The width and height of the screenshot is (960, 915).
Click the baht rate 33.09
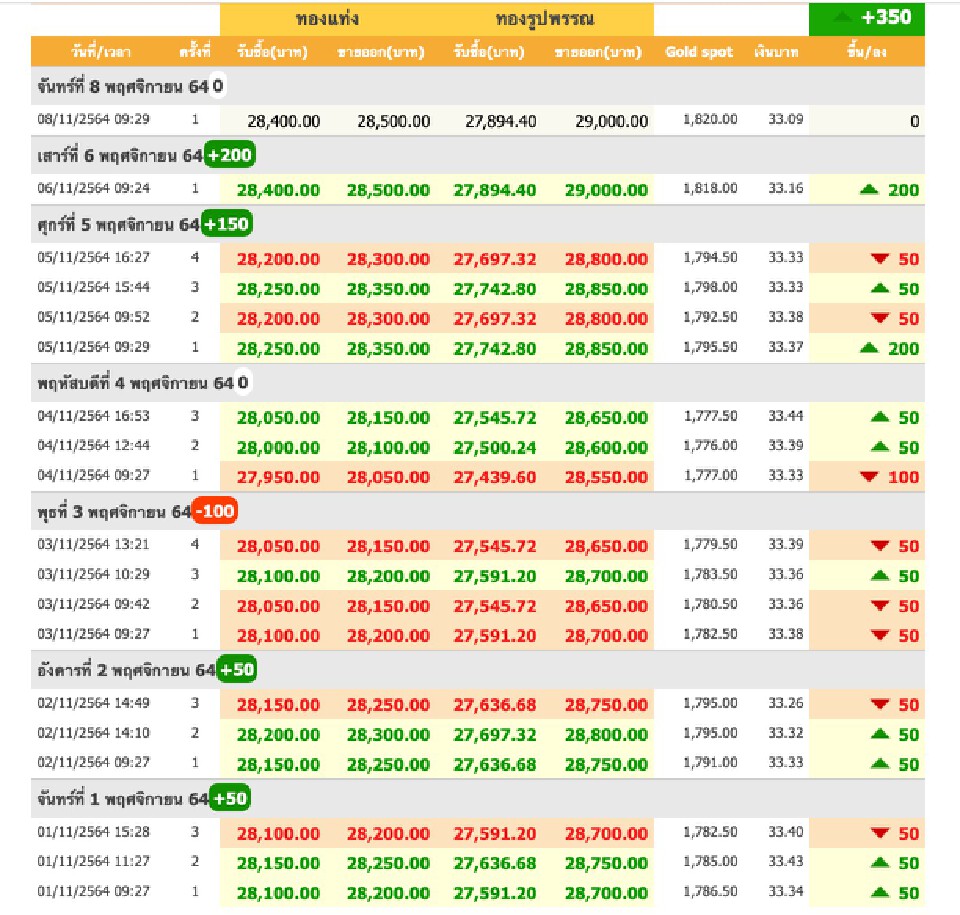(786, 119)
